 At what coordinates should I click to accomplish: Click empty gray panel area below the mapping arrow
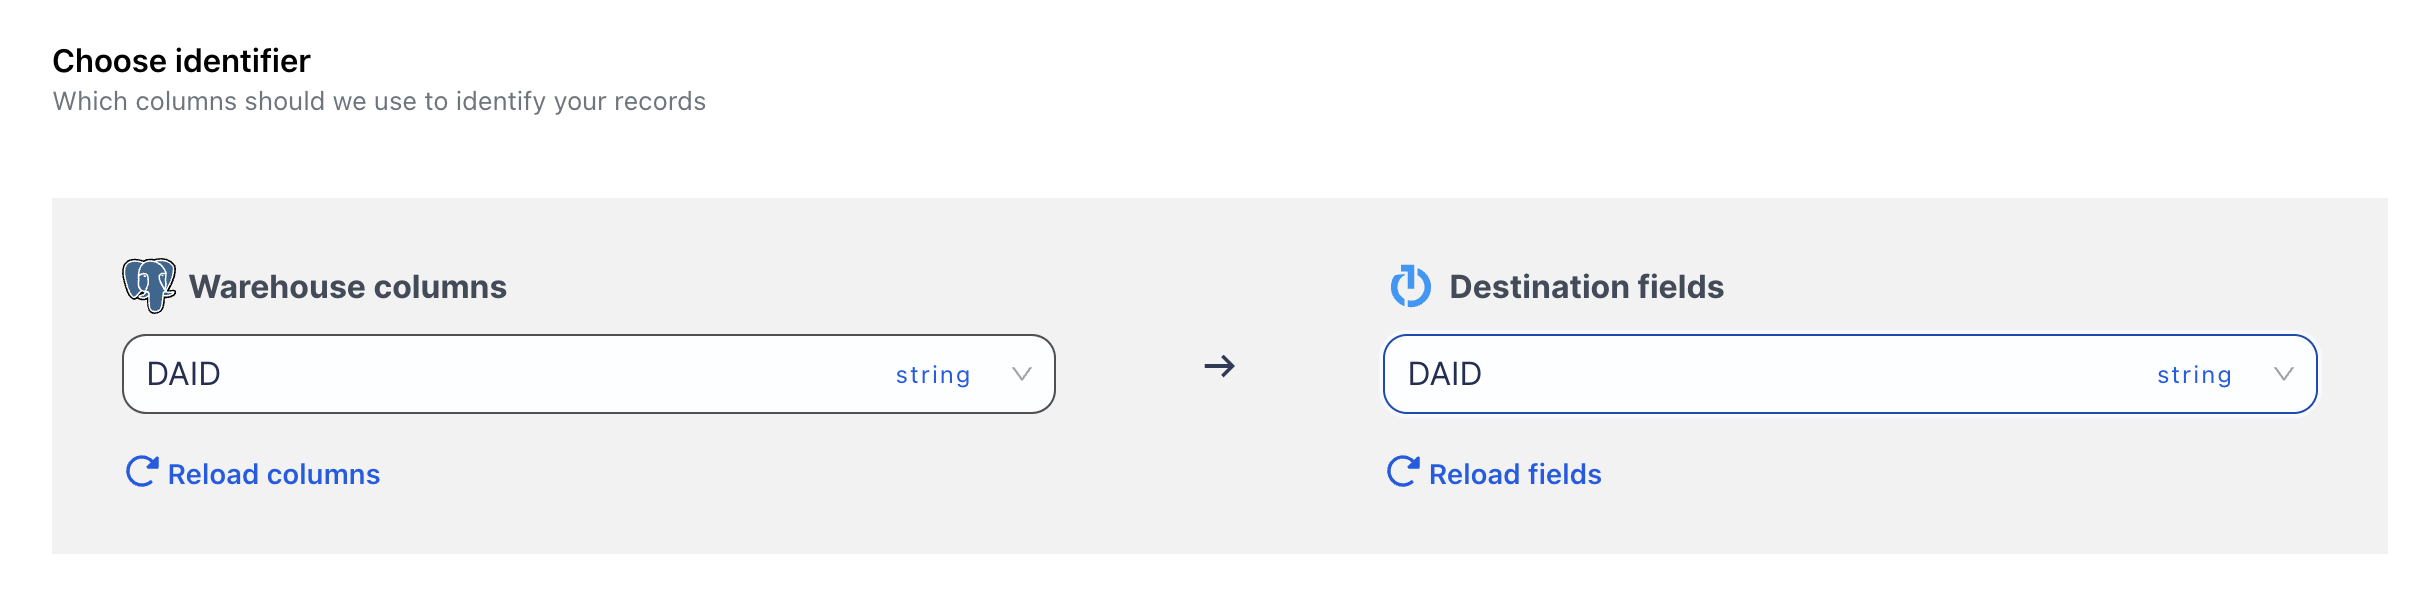pos(1219,480)
